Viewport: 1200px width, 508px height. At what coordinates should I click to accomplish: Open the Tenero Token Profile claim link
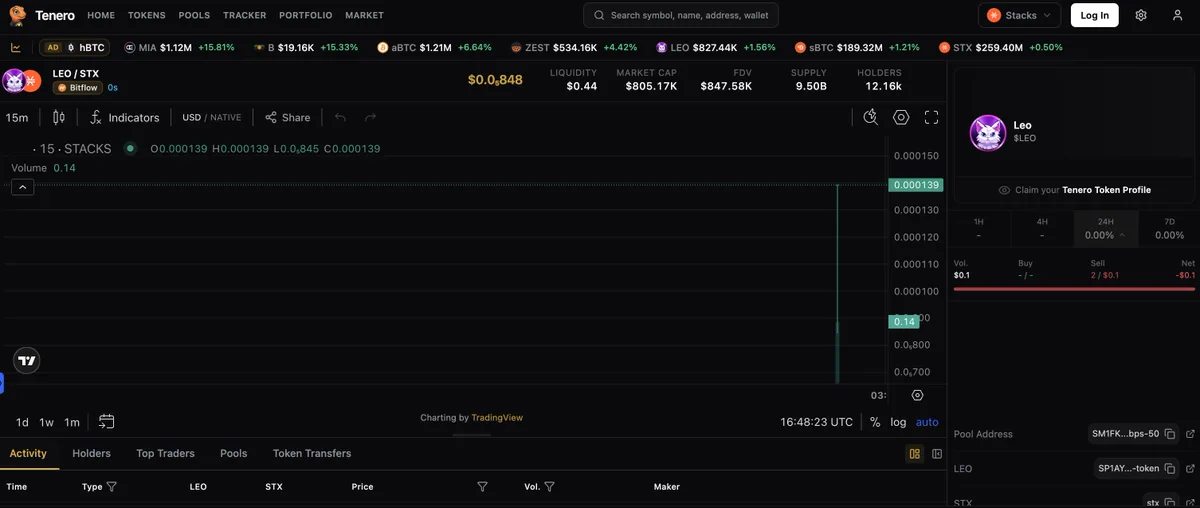[x=1106, y=190]
